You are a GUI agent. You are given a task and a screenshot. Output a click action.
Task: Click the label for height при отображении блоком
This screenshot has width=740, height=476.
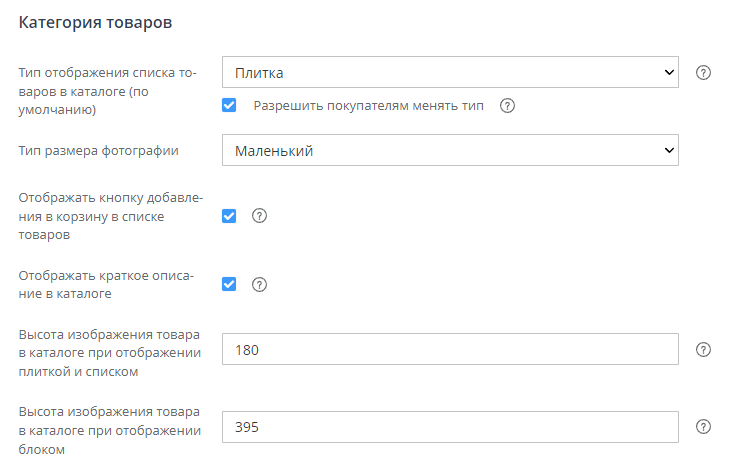(x=110, y=430)
